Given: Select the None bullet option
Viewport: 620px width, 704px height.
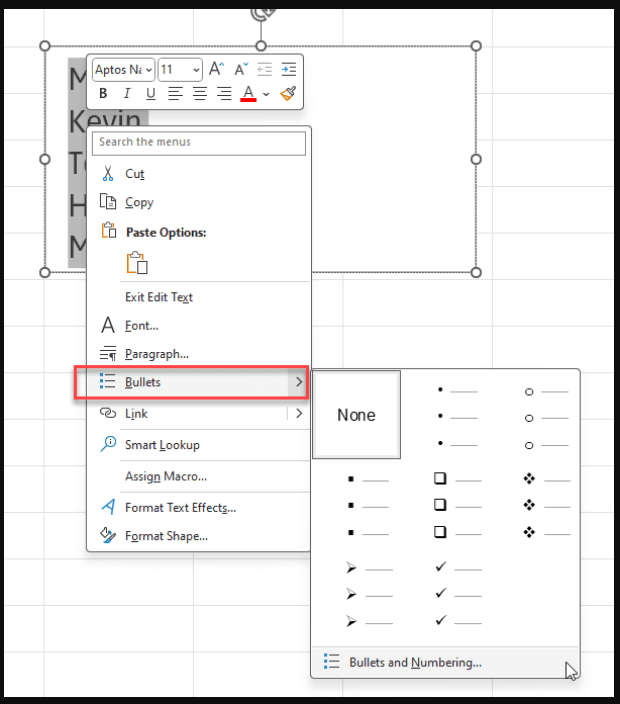Looking at the screenshot, I should [356, 415].
